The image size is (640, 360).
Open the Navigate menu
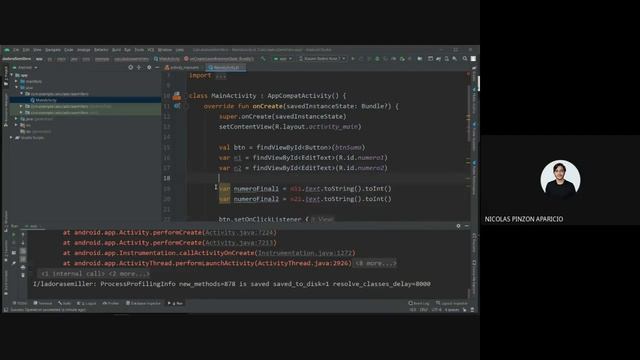click(x=53, y=50)
